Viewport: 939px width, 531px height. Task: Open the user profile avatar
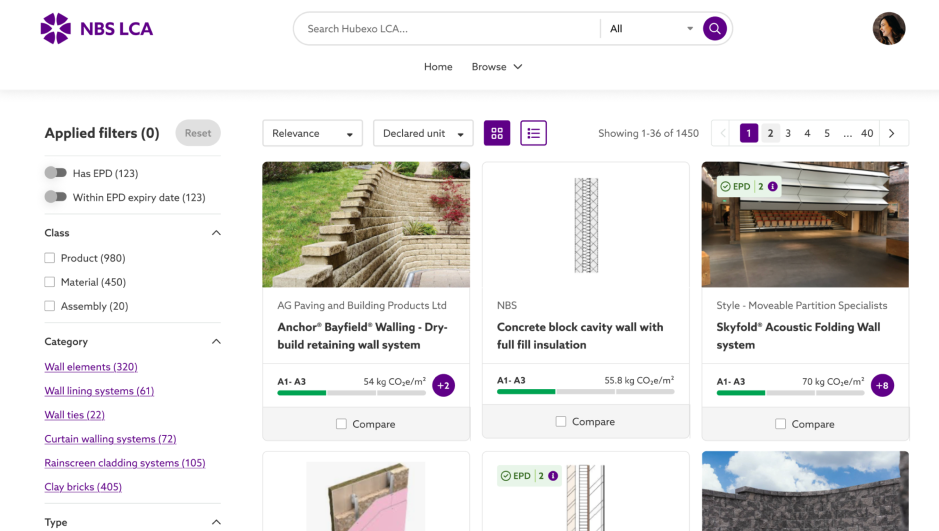(x=889, y=28)
